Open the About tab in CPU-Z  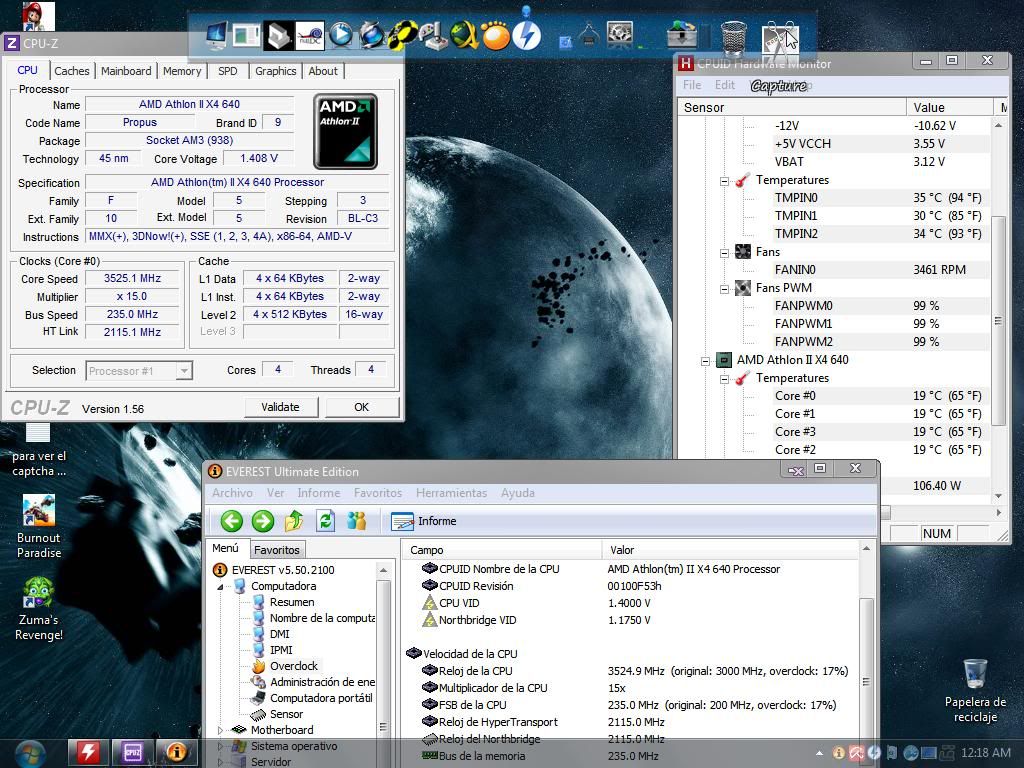(x=323, y=71)
